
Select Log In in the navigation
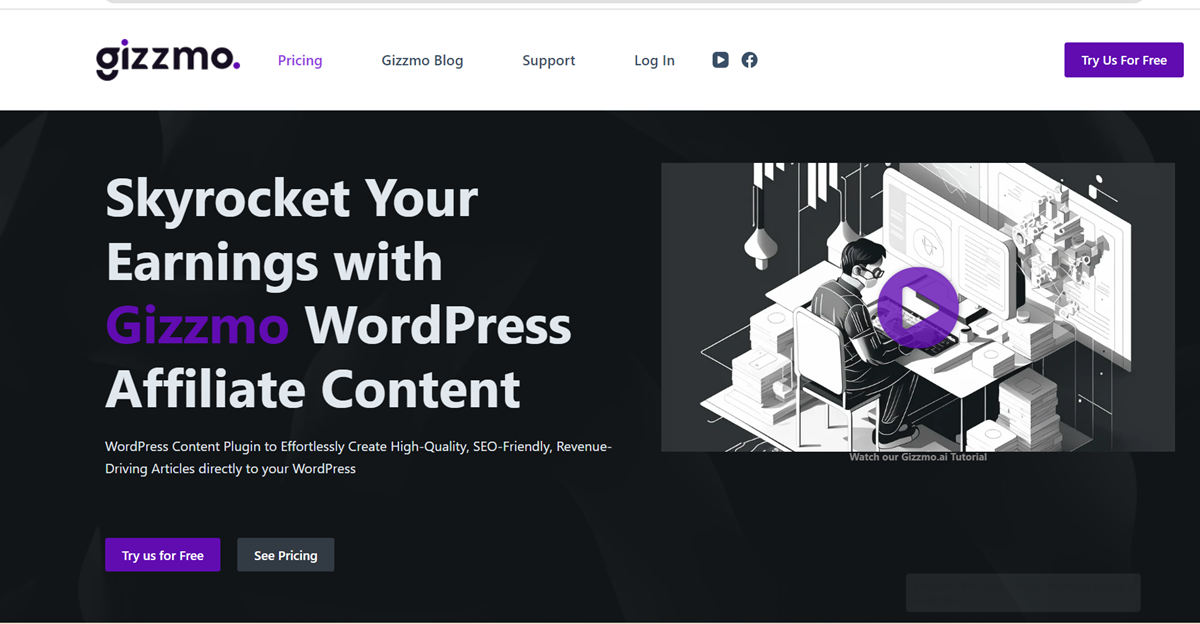pos(654,60)
